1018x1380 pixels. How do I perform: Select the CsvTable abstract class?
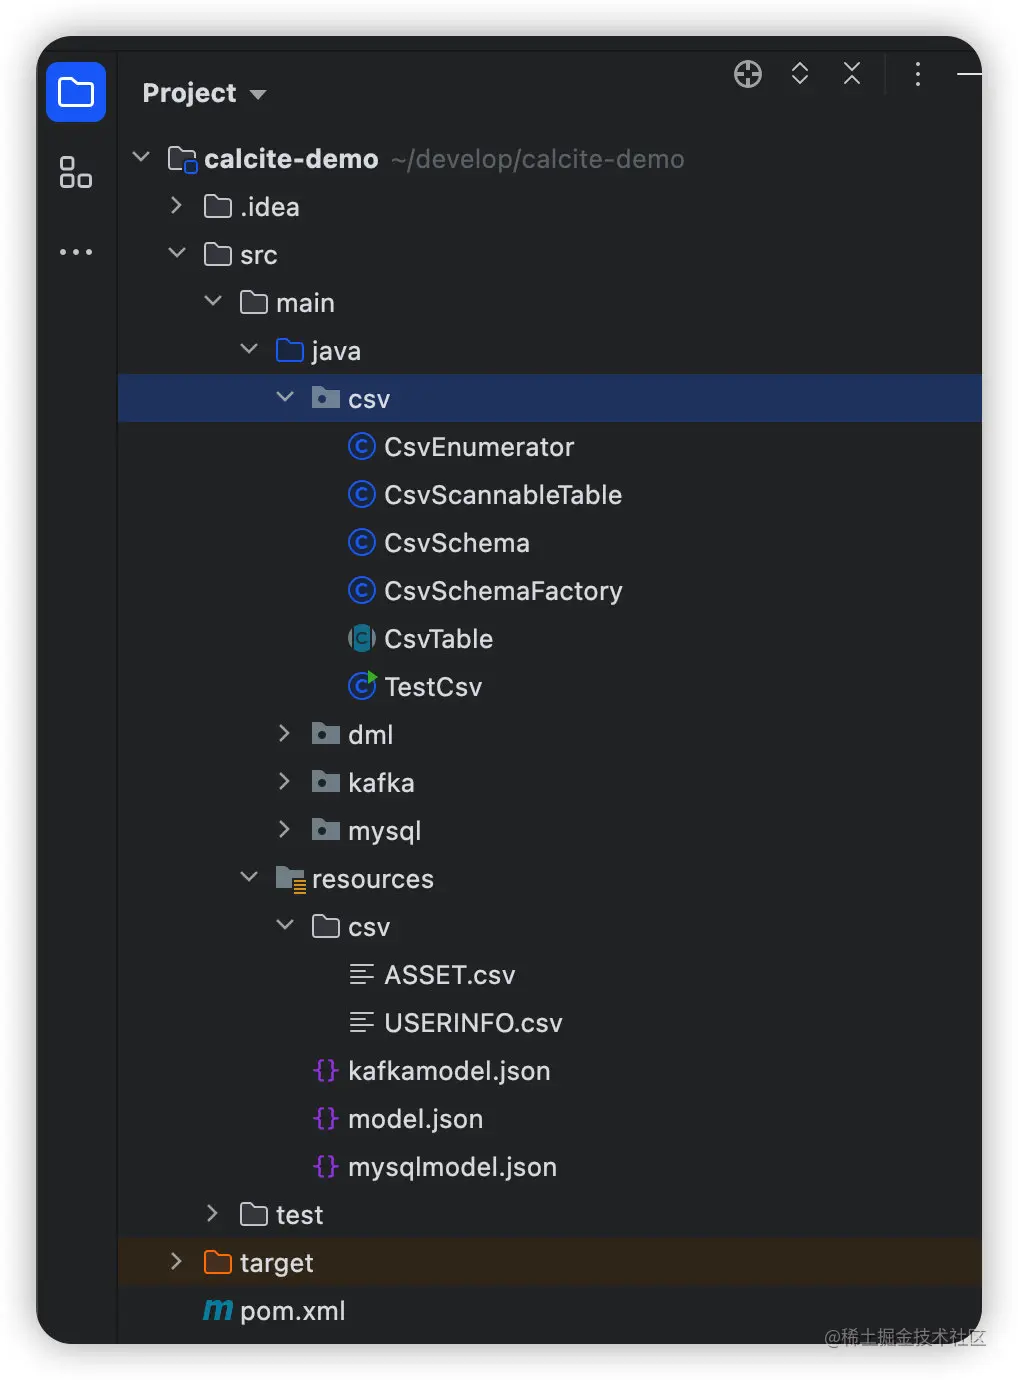(438, 639)
